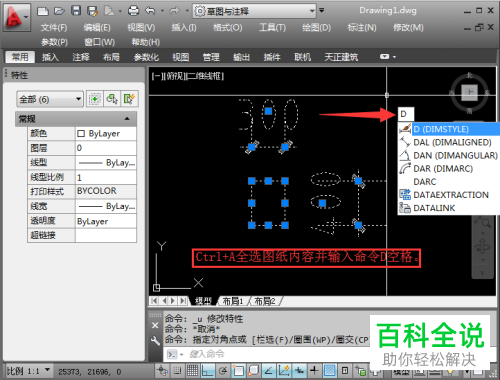This screenshot has height=380, width=500.
Task: Click the 线型比例 value field
Action: pyautogui.click(x=106, y=177)
